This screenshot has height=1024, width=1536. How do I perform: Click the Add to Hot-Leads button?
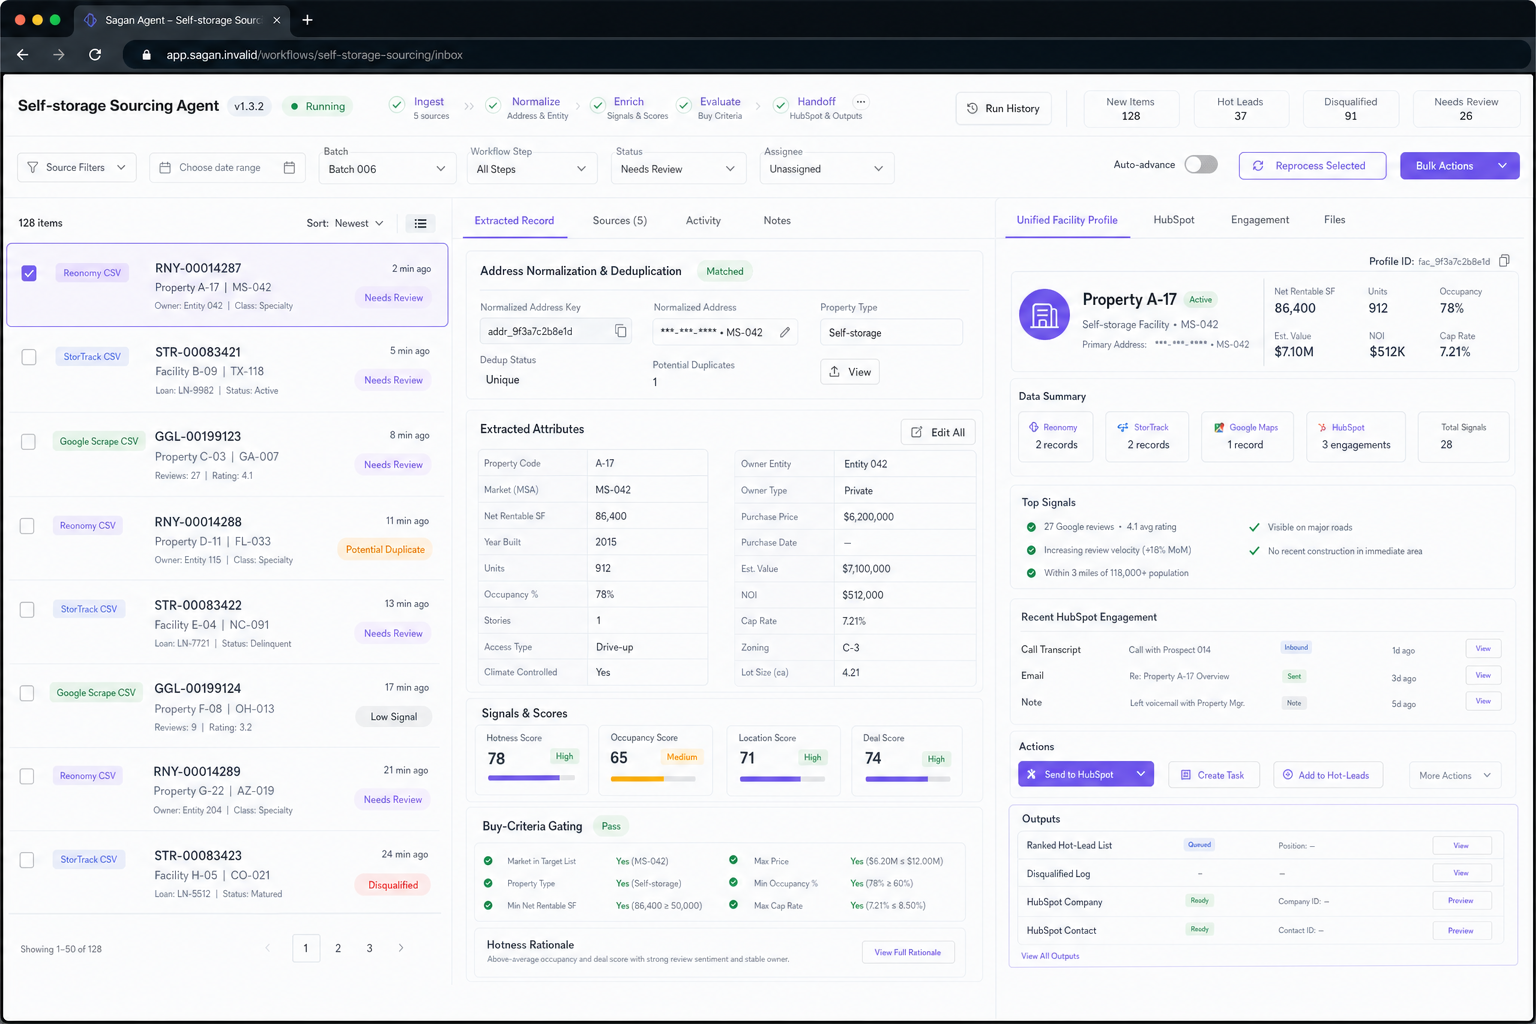click(x=1328, y=775)
